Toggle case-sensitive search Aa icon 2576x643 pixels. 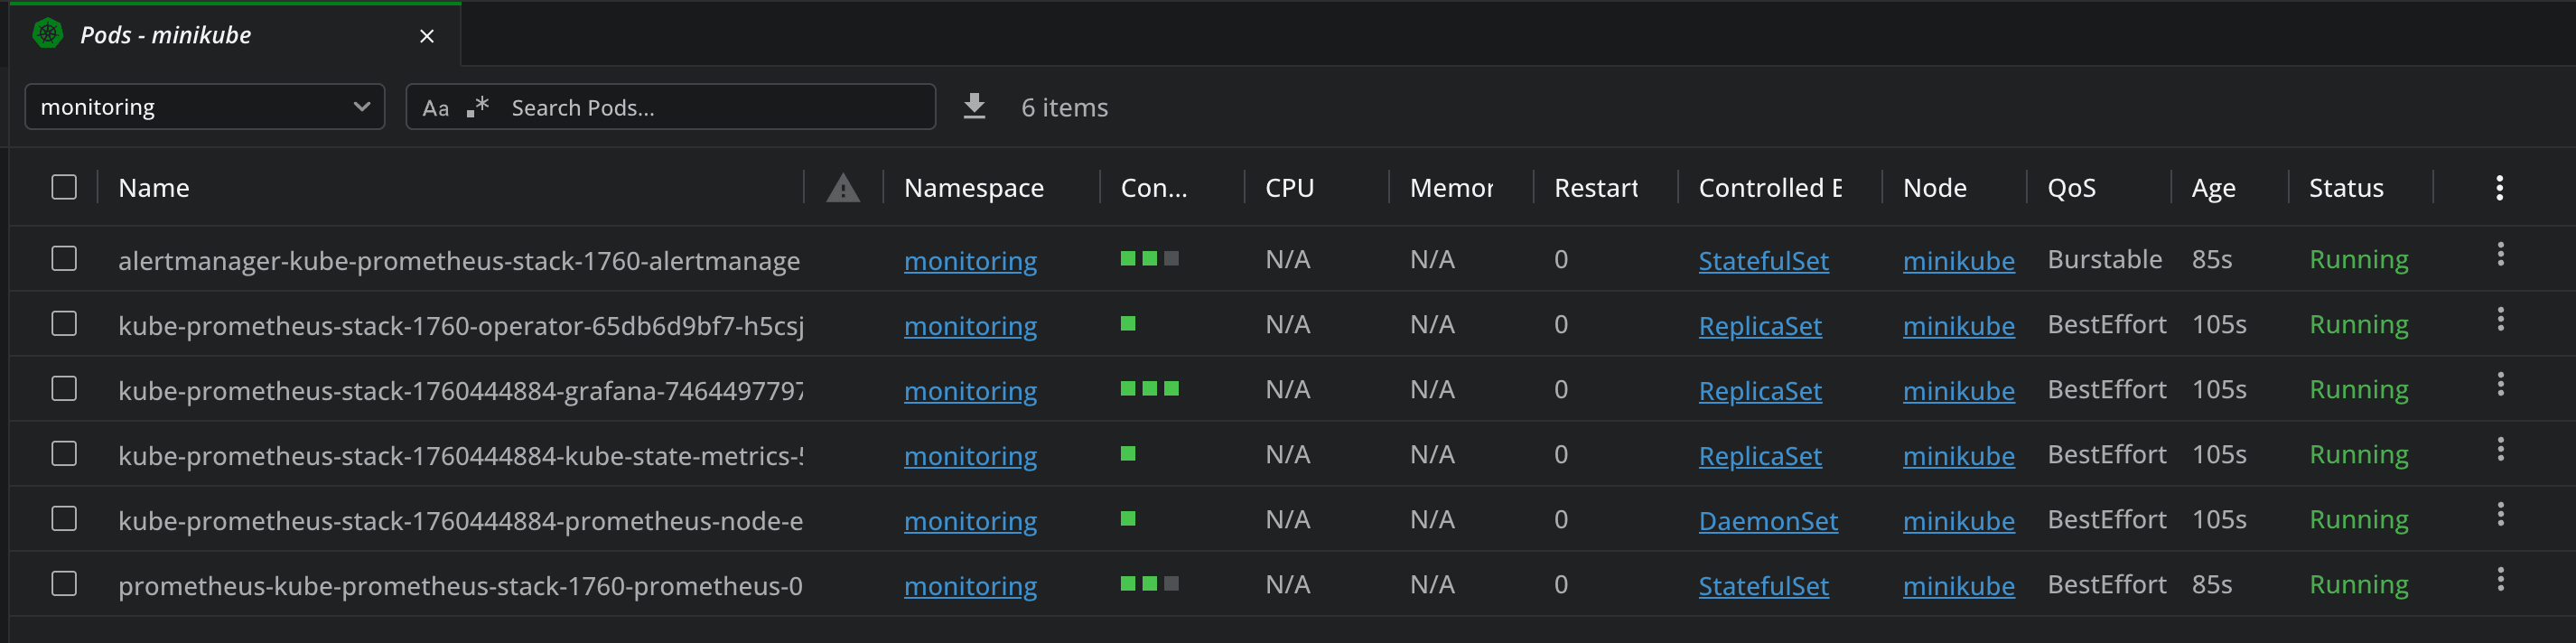436,108
